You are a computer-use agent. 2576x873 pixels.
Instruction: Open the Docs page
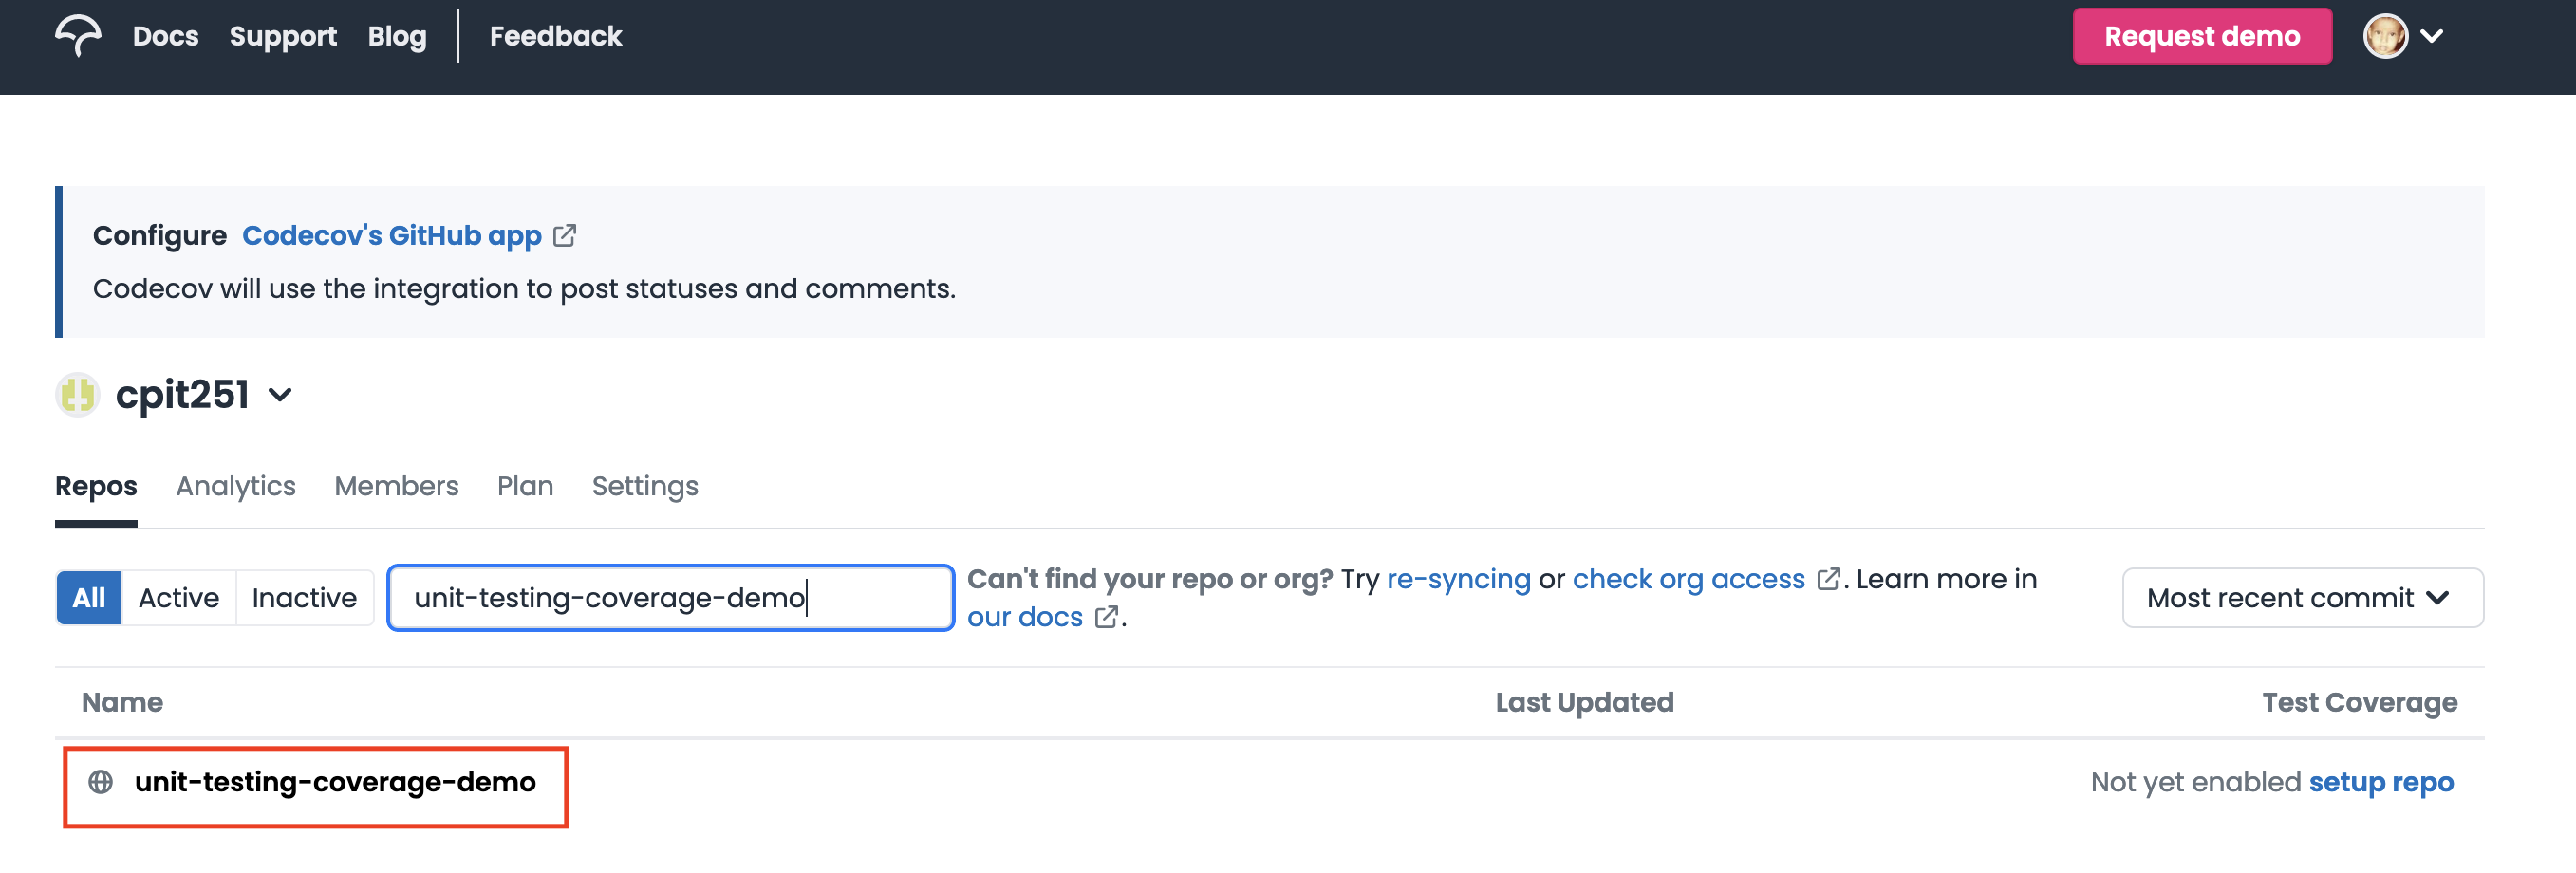pos(165,36)
